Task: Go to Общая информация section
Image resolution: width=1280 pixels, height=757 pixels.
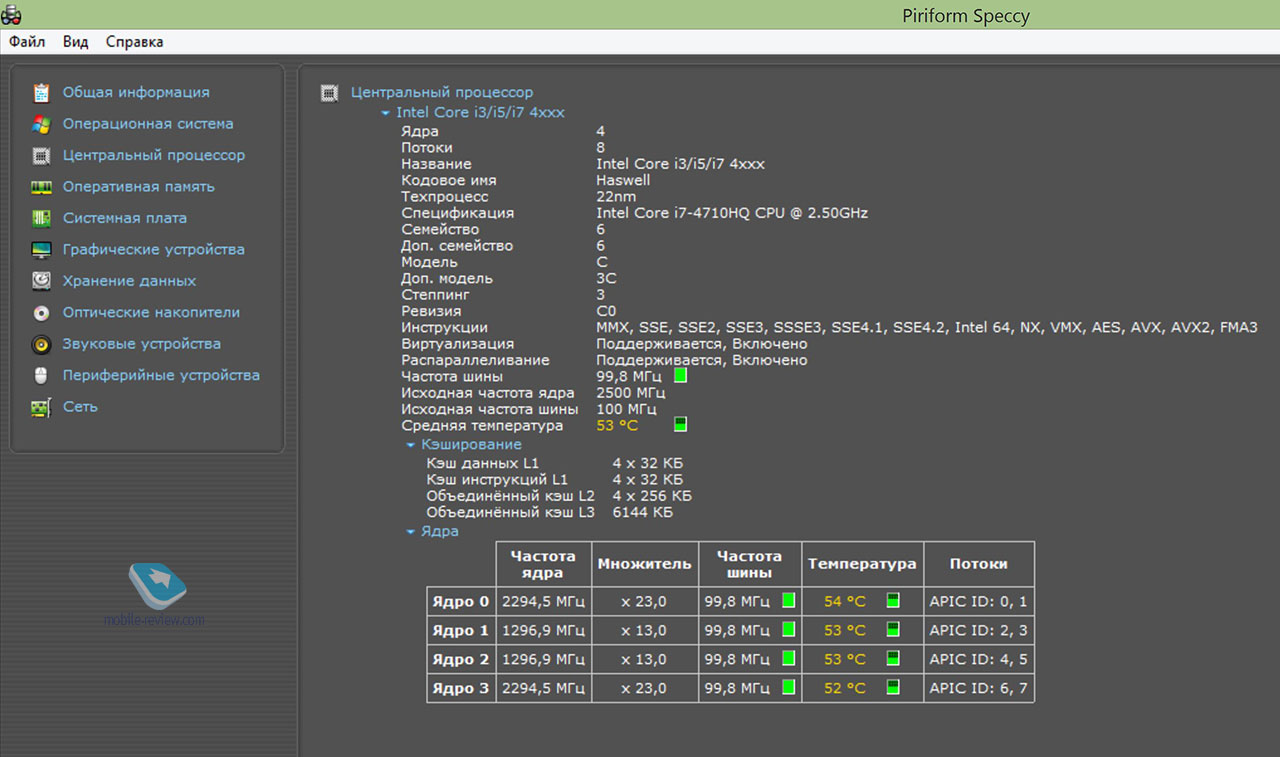Action: (x=136, y=92)
